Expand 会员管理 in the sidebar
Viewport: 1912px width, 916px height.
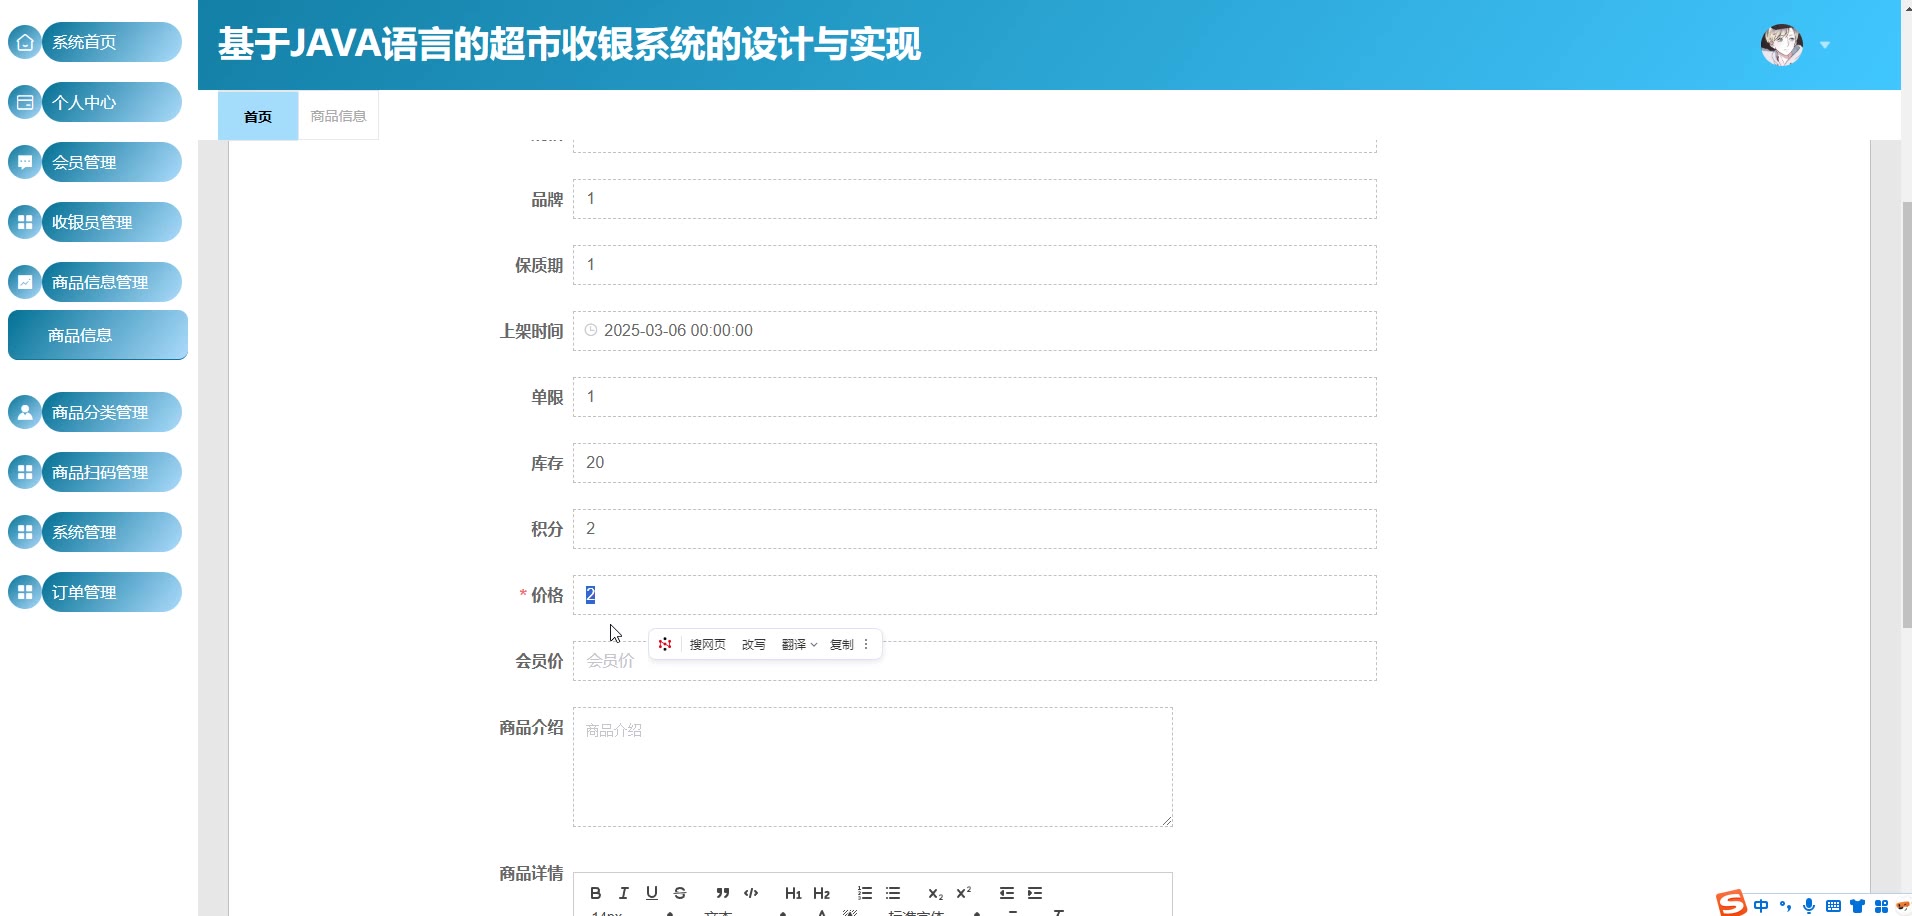(111, 162)
